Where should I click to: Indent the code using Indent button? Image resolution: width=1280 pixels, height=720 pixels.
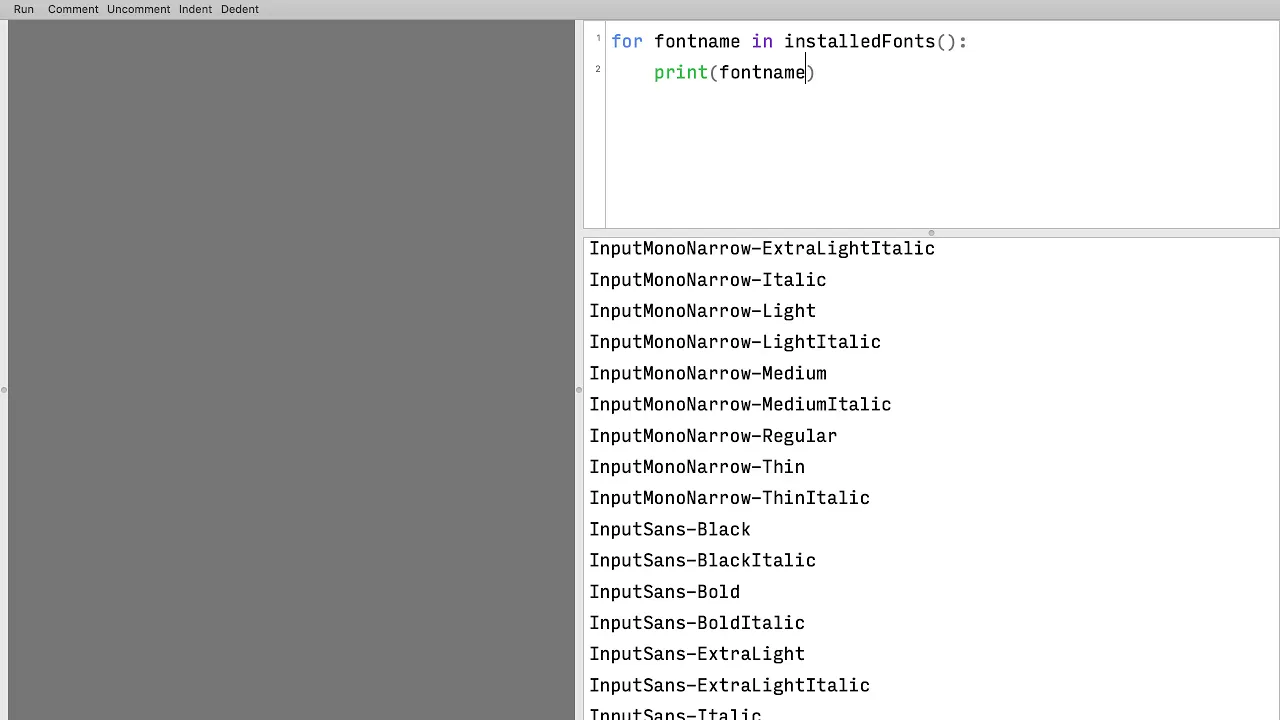coord(195,9)
